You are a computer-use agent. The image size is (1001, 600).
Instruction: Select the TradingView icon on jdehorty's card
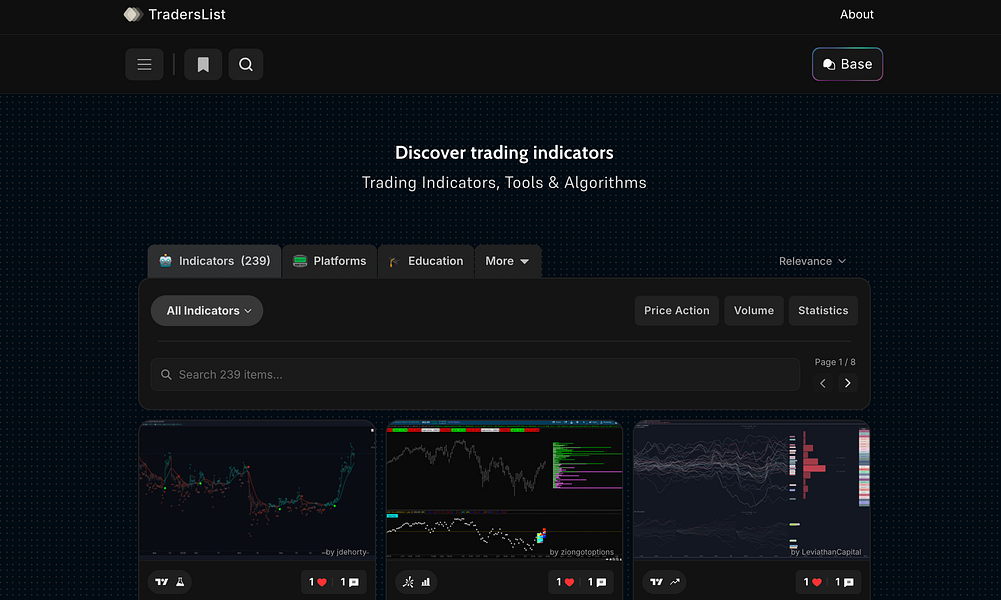coord(161,582)
